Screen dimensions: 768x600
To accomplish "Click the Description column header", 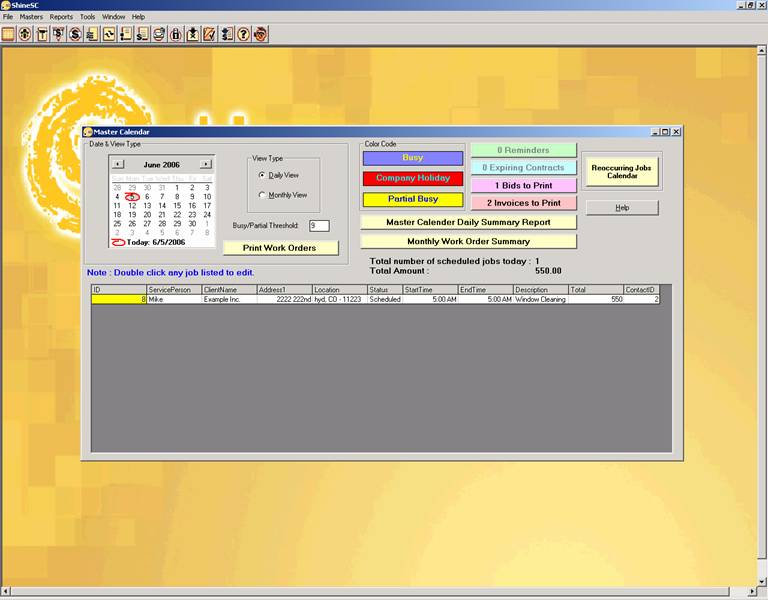I will point(541,289).
